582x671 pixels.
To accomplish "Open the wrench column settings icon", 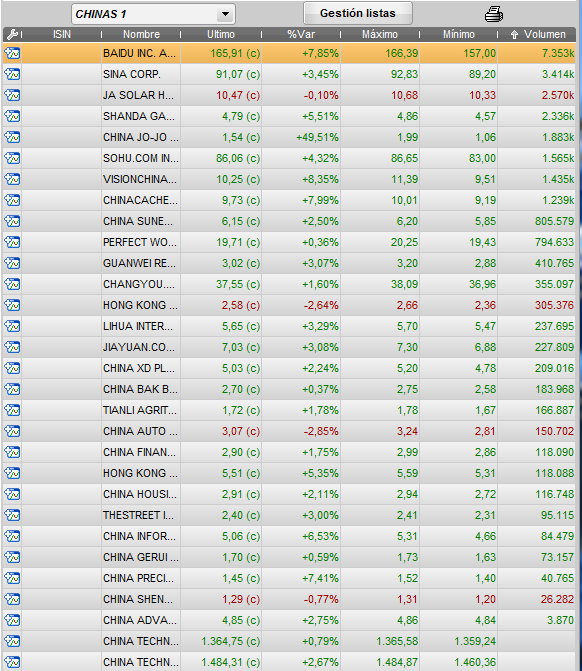I will 12,34.
